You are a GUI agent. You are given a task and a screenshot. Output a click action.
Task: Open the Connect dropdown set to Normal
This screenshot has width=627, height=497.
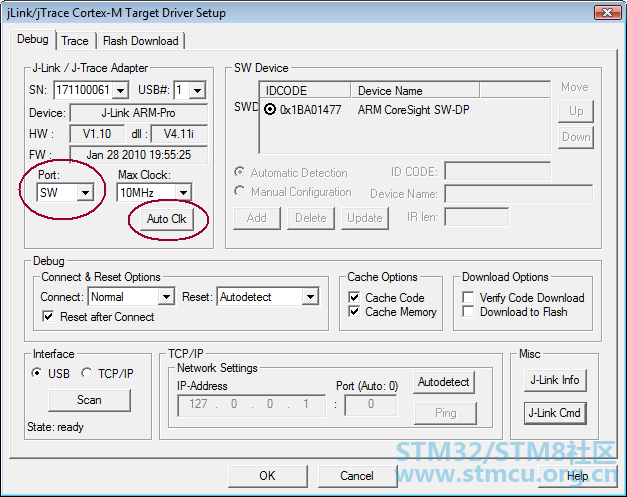[x=166, y=297]
